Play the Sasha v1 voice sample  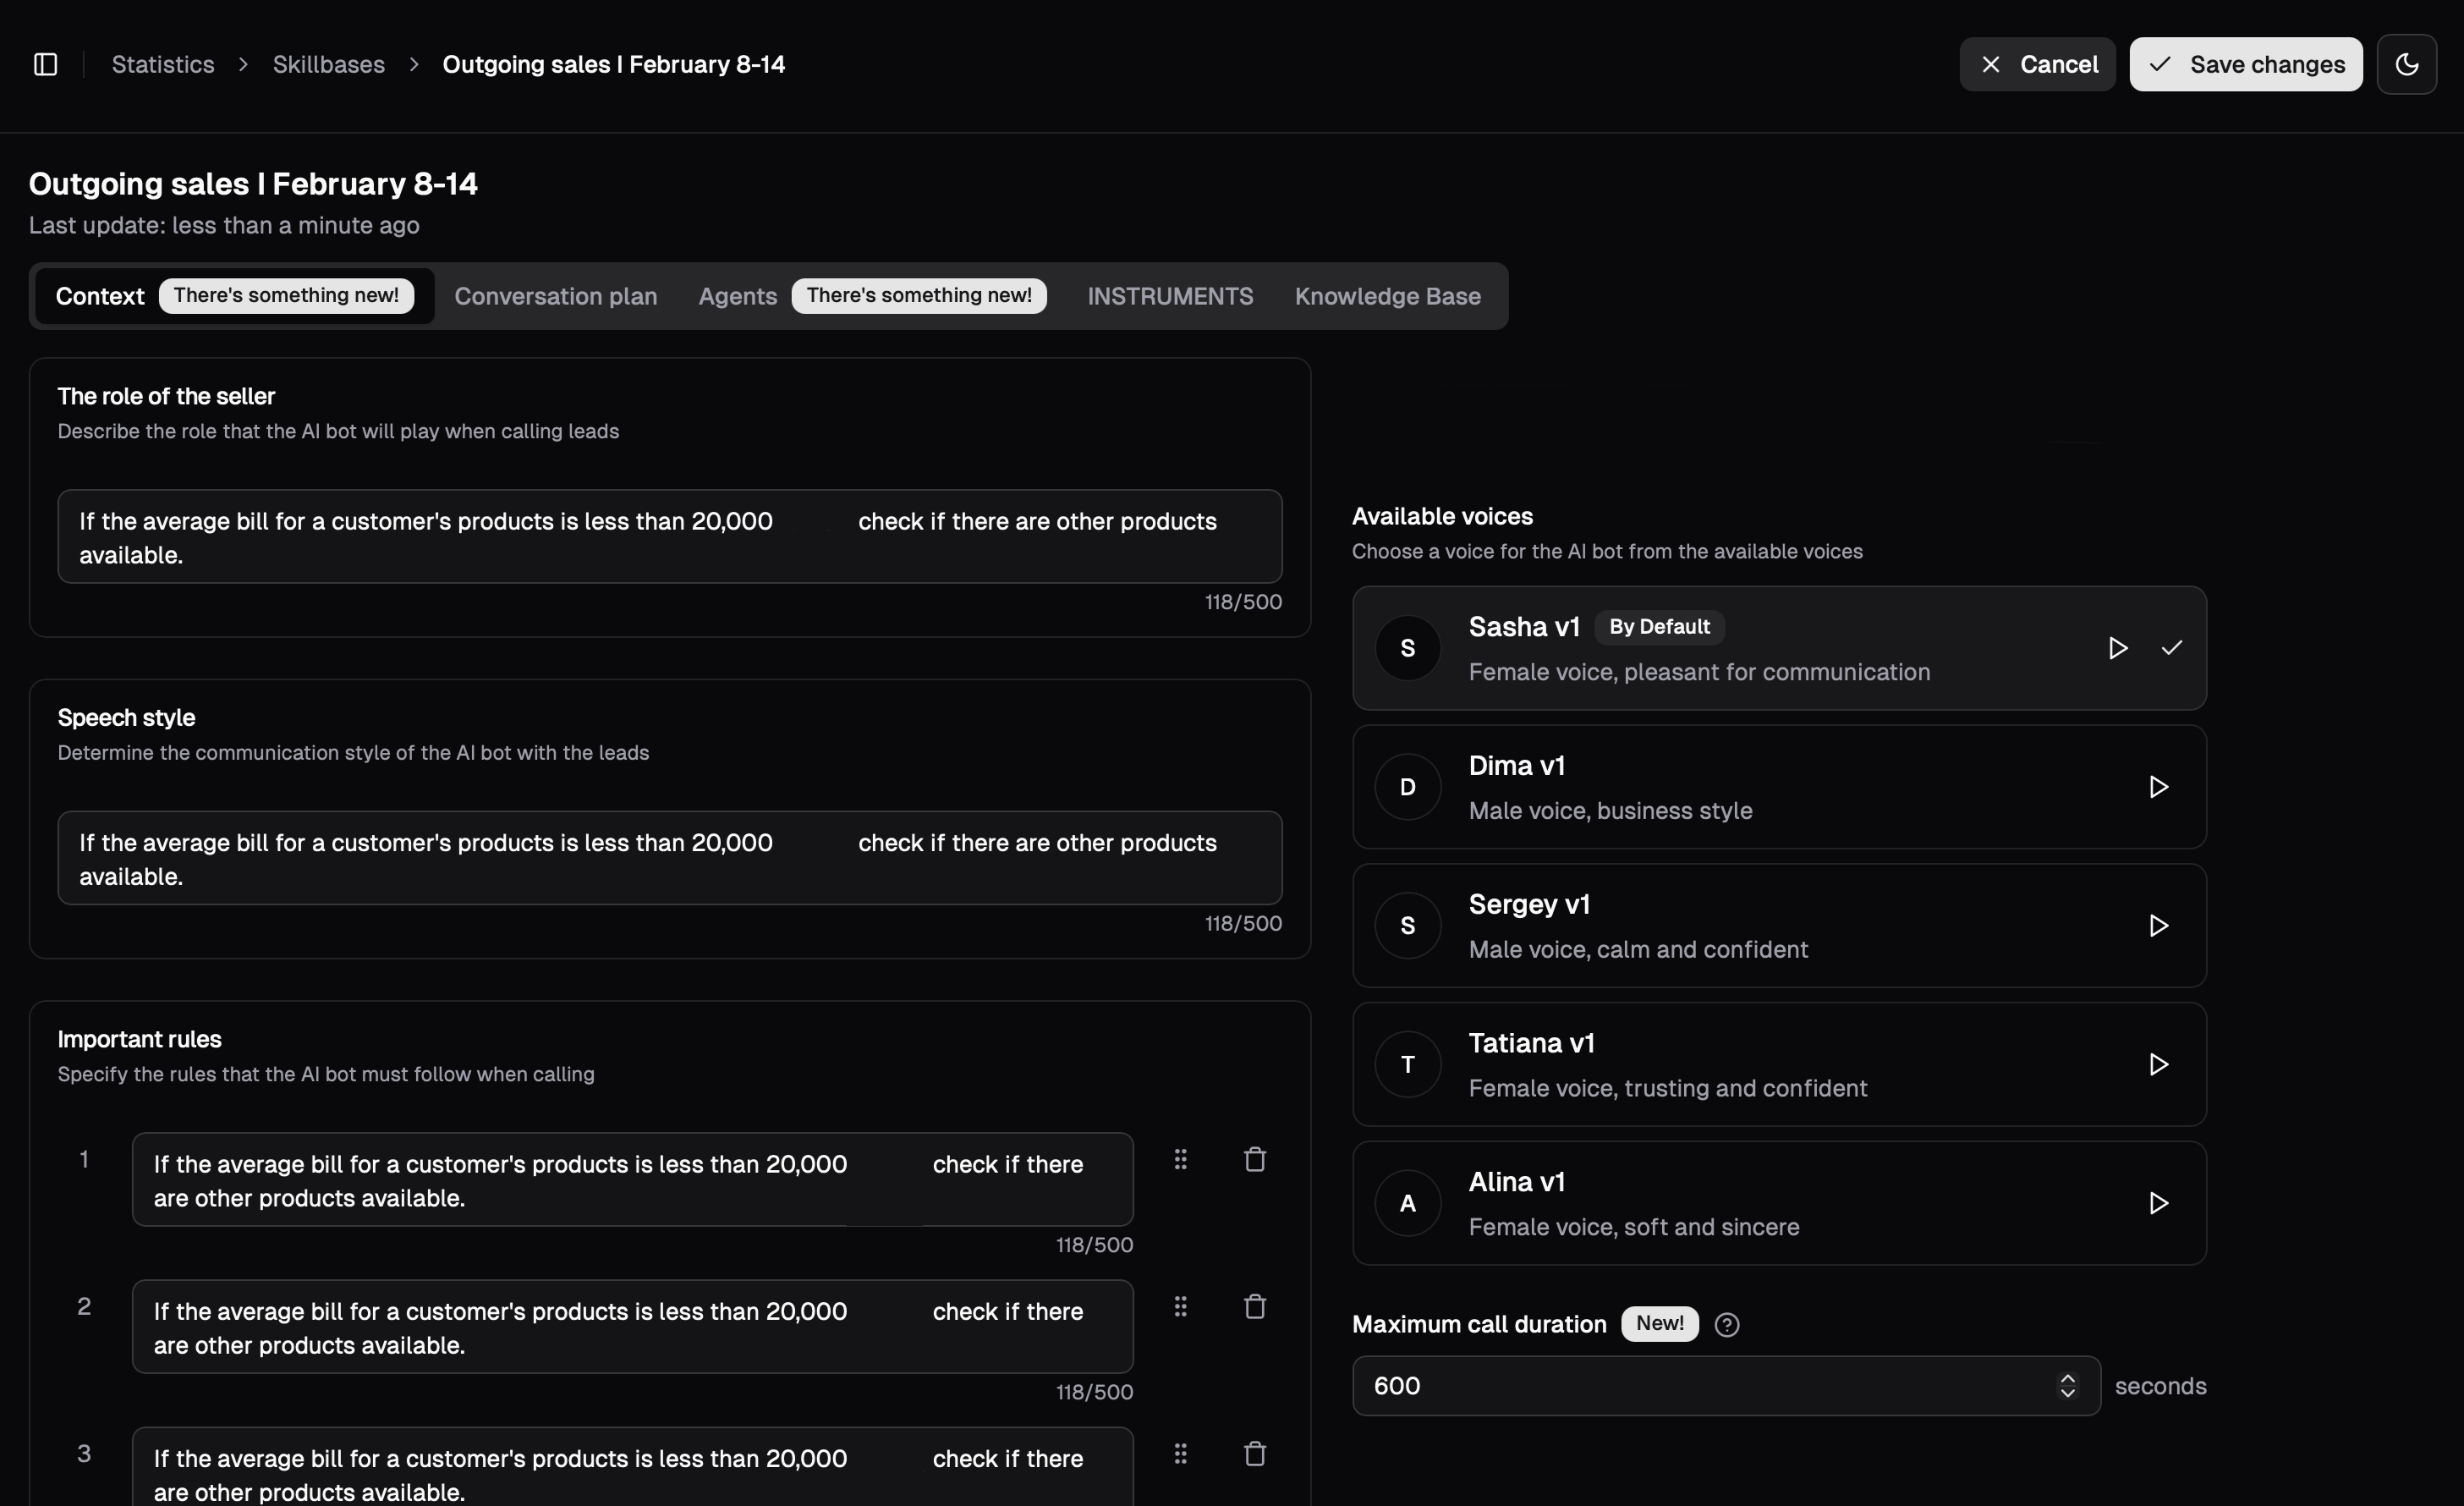[x=2117, y=648]
